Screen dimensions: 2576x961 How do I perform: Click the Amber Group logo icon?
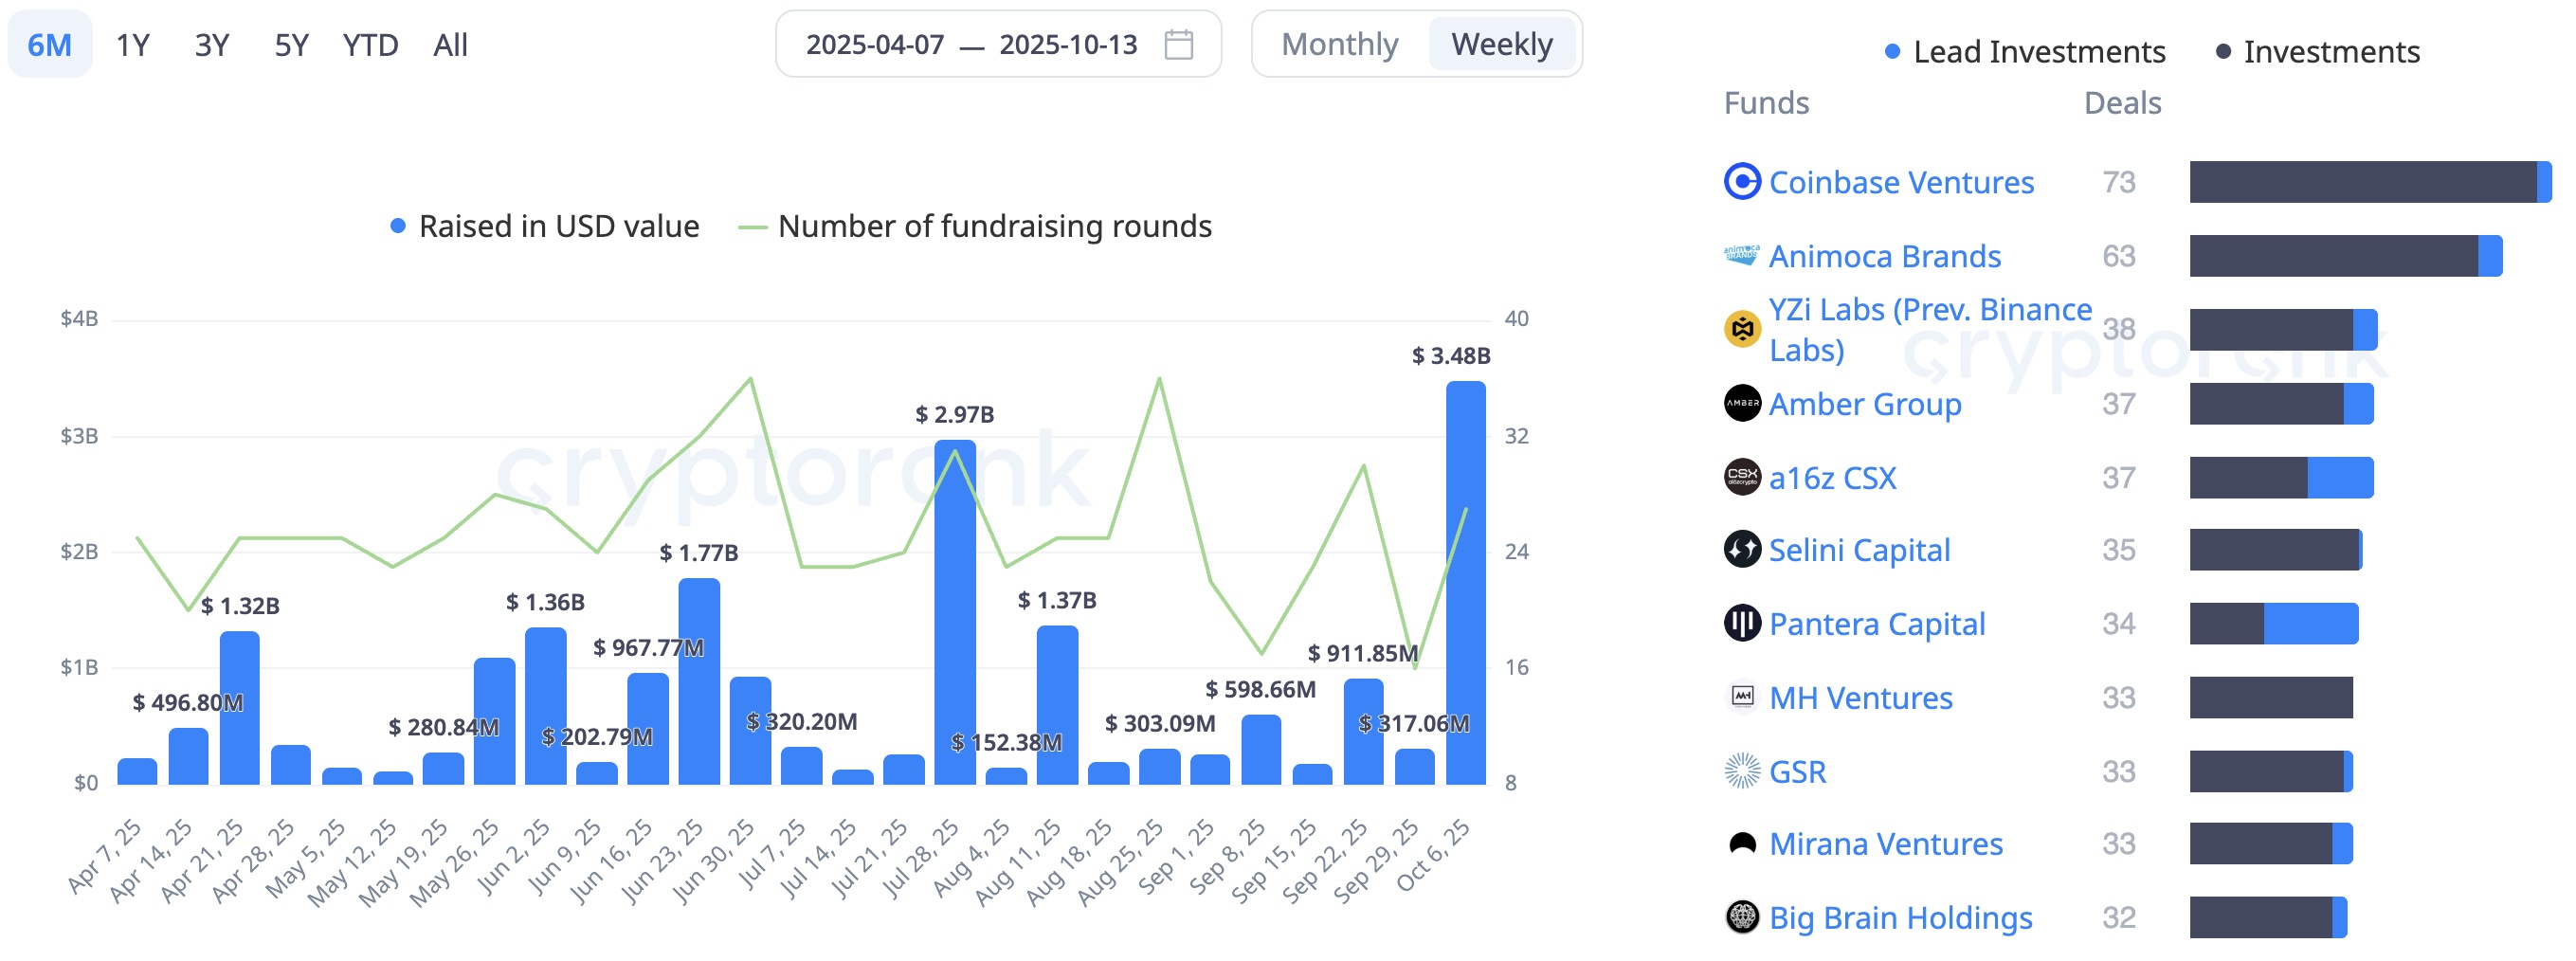(x=1742, y=404)
